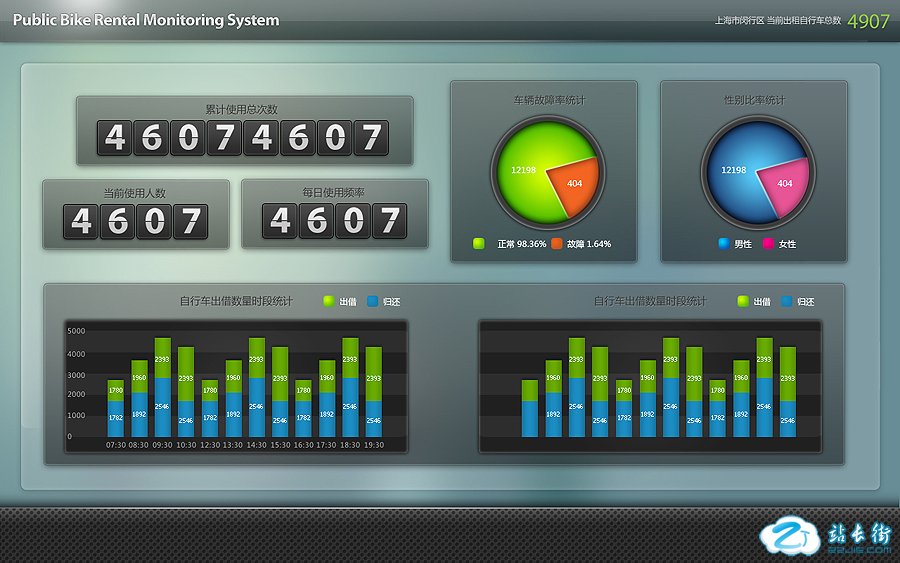Click the green 4907 total bikes number
The image size is (900, 563).
click(x=868, y=21)
